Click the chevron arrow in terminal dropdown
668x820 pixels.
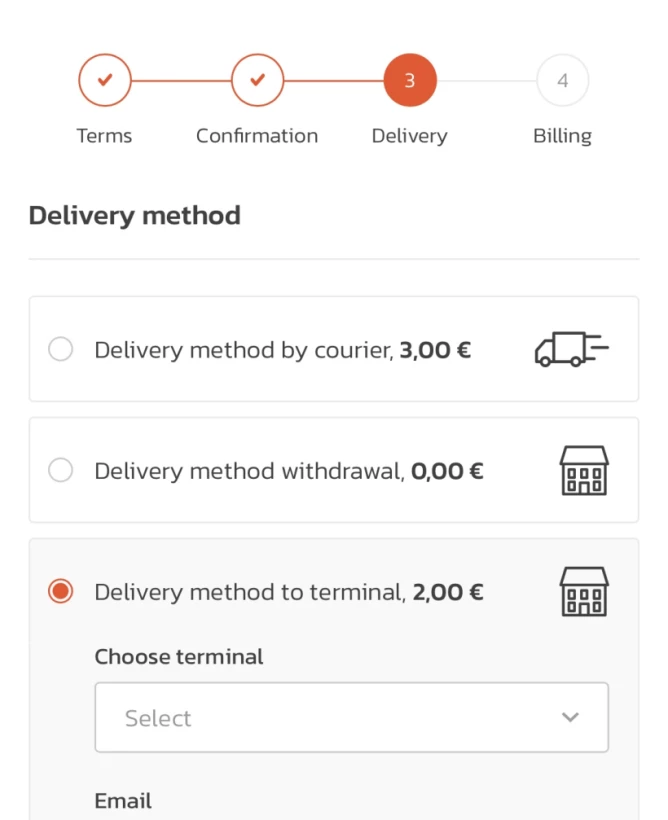pos(570,717)
